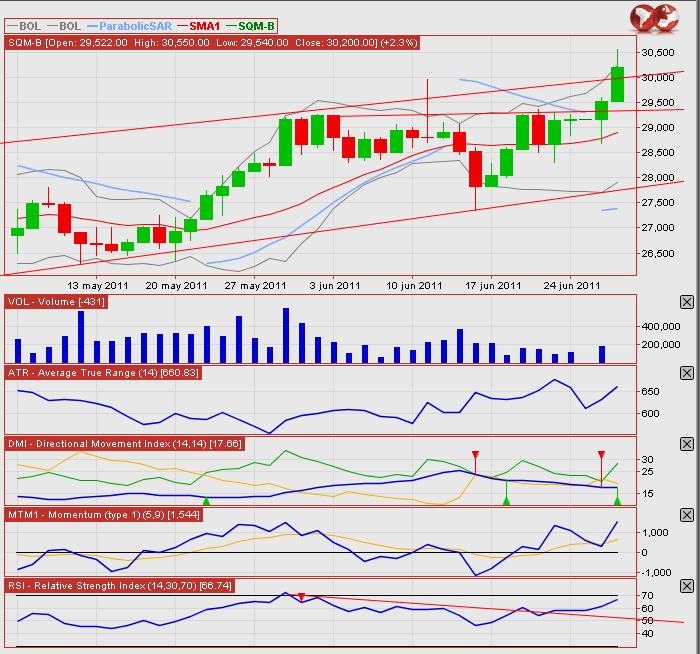Click the SQM-B open high low close header

coord(212,42)
